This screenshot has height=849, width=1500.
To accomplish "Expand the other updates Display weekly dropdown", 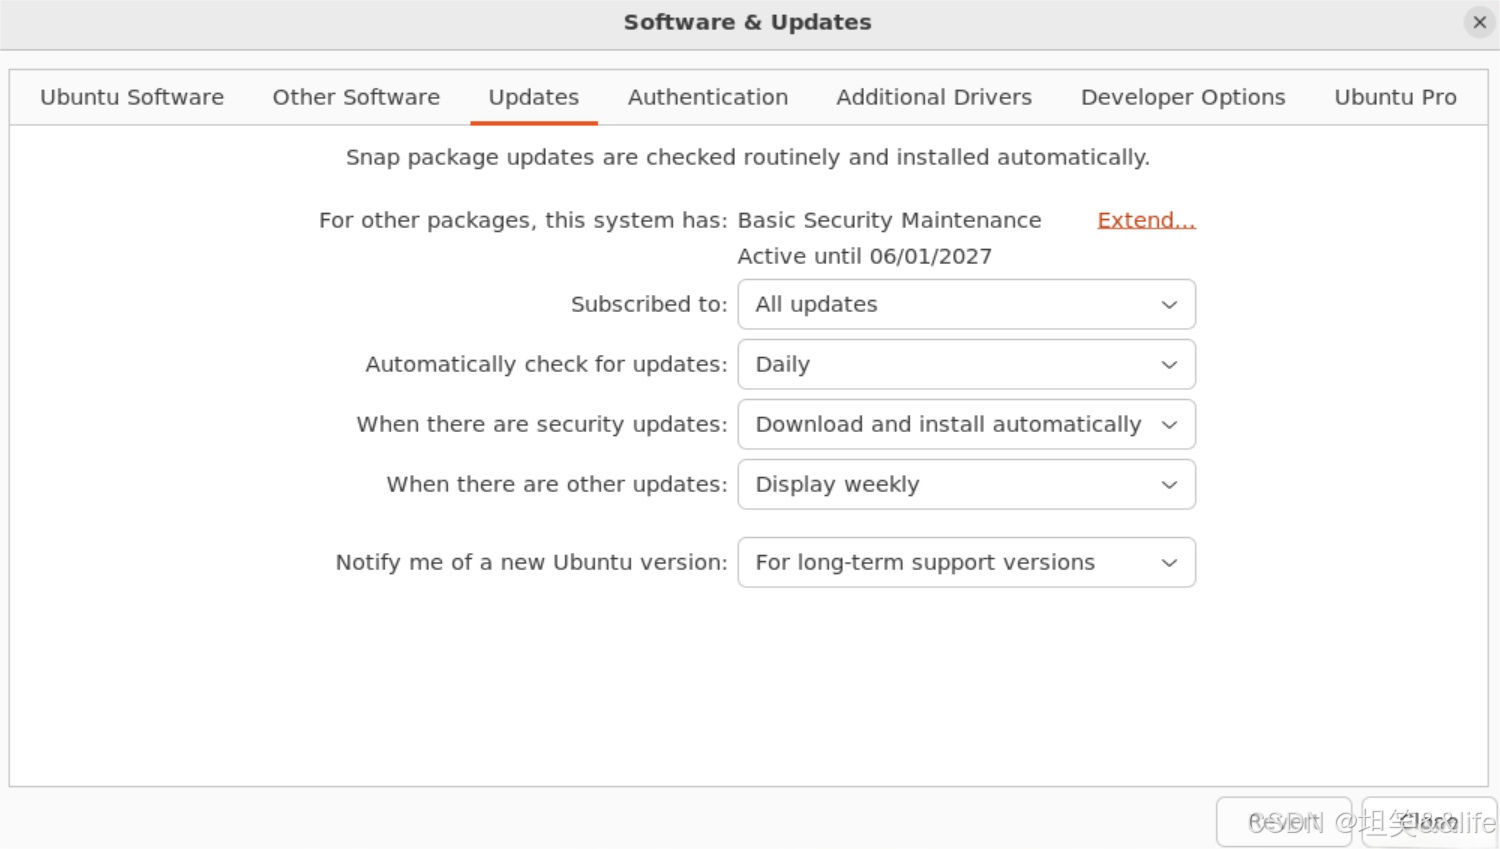I will tap(967, 484).
